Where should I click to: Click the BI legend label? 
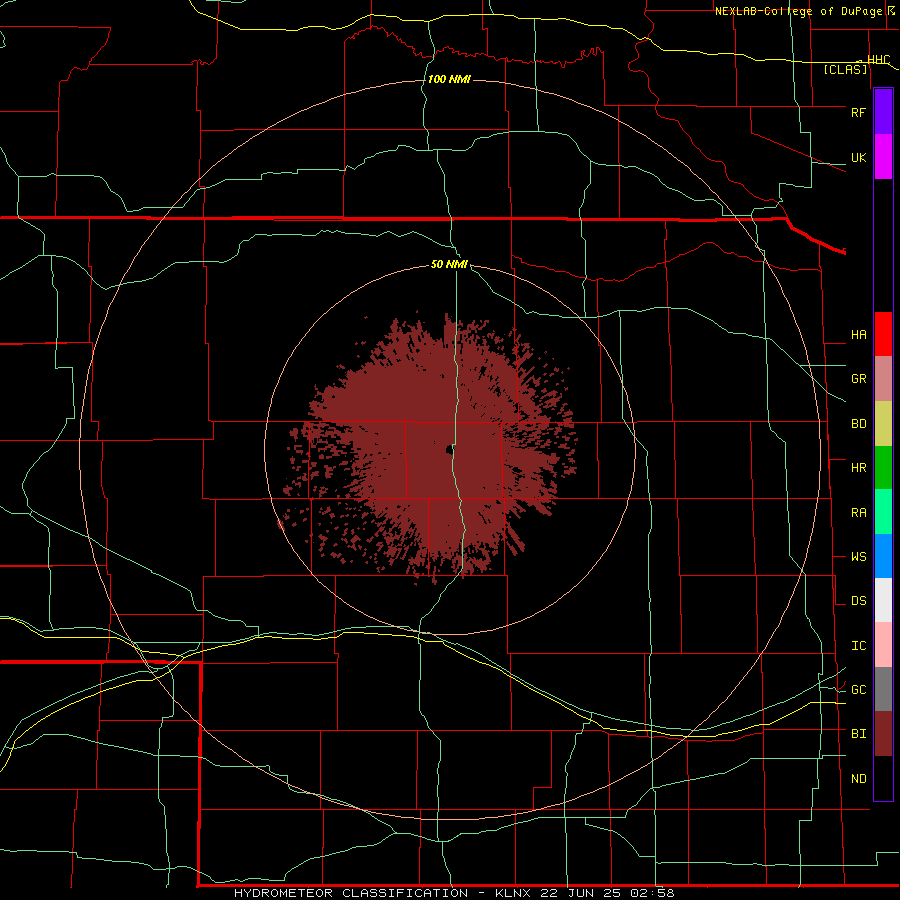click(858, 734)
